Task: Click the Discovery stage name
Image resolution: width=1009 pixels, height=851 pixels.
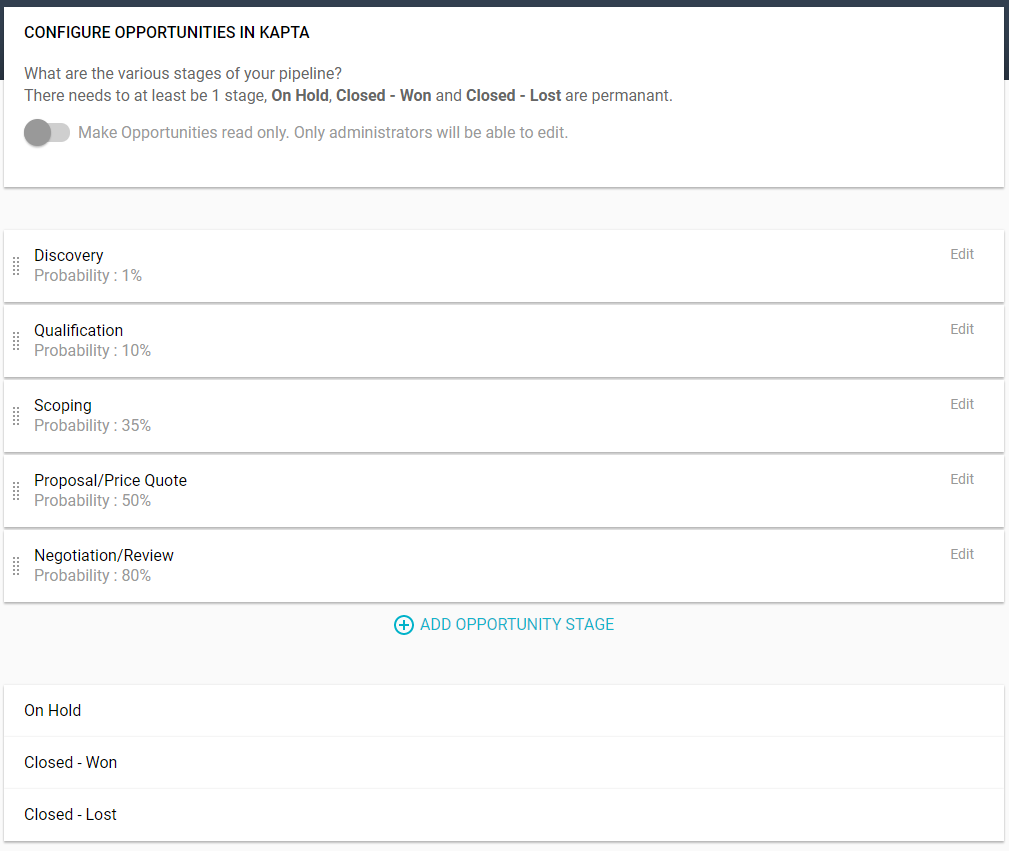Action: (x=68, y=255)
